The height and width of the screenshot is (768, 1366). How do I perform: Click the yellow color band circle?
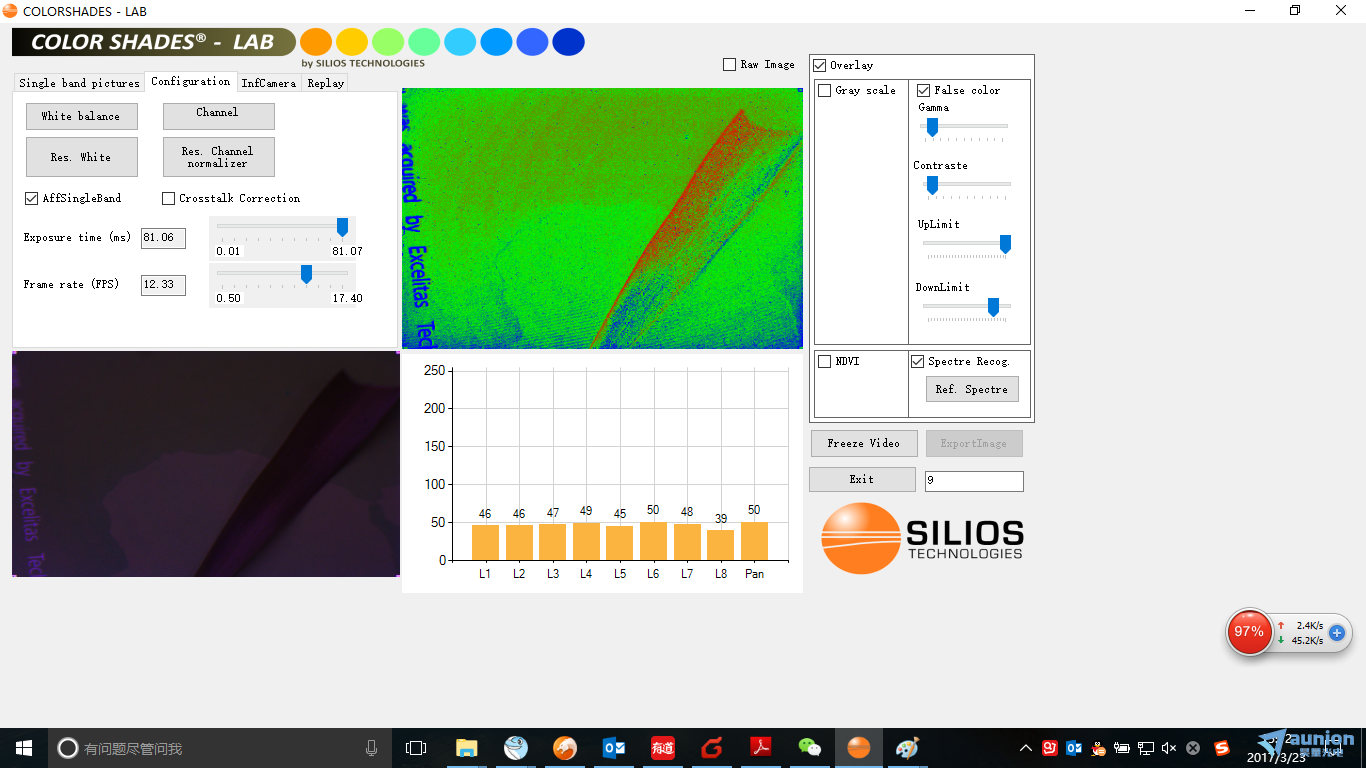click(x=352, y=42)
